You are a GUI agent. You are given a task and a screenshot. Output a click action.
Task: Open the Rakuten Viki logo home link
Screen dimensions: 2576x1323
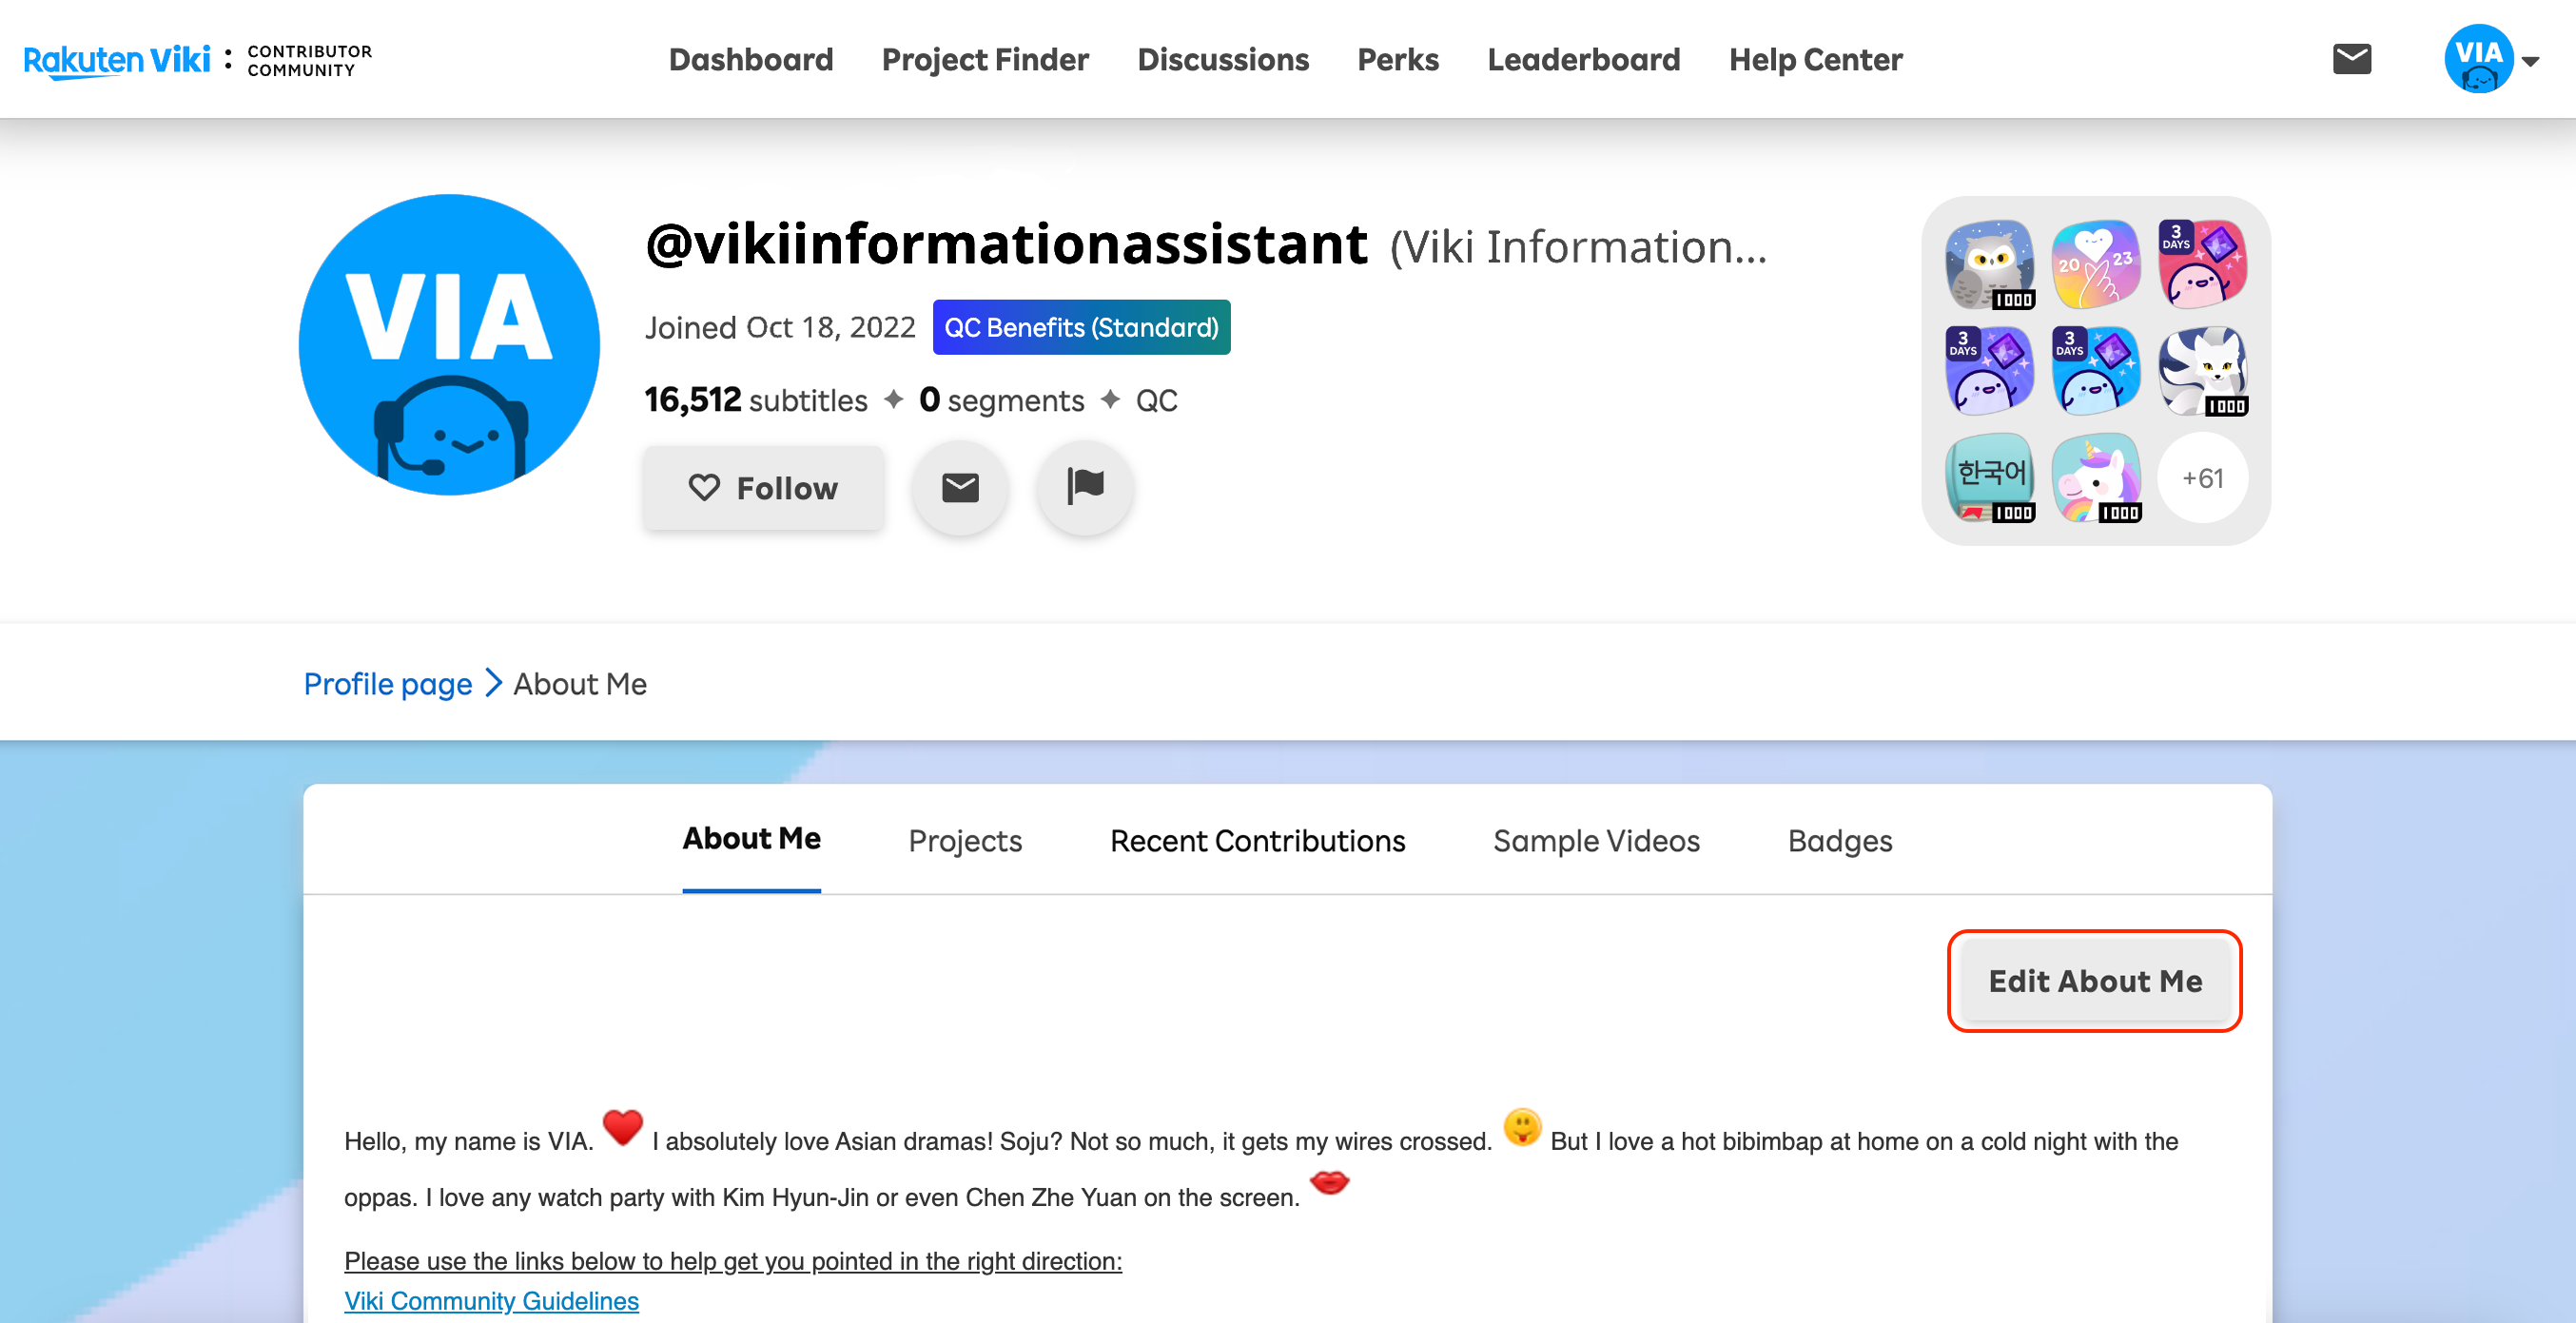[x=117, y=60]
